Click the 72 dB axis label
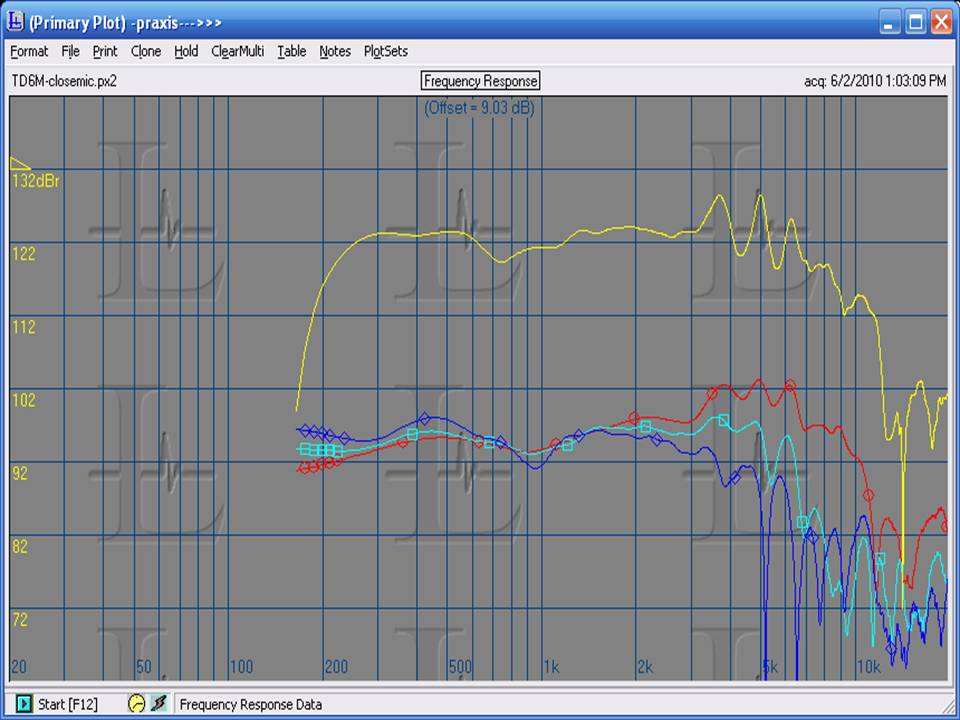The width and height of the screenshot is (960, 720). tap(20, 620)
